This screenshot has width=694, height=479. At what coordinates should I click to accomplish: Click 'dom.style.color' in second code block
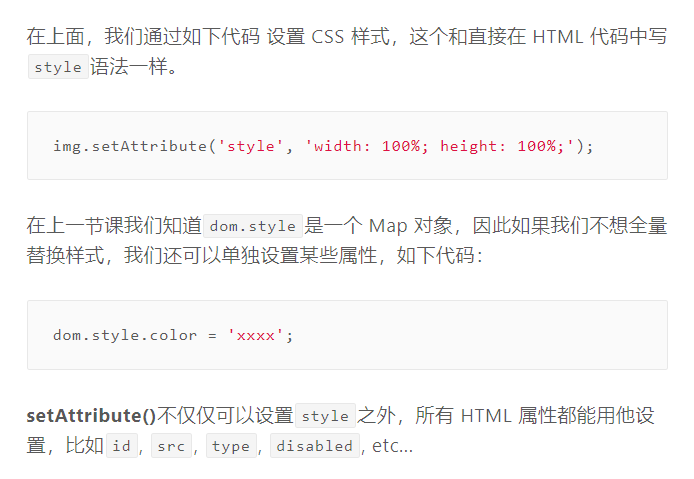[125, 335]
